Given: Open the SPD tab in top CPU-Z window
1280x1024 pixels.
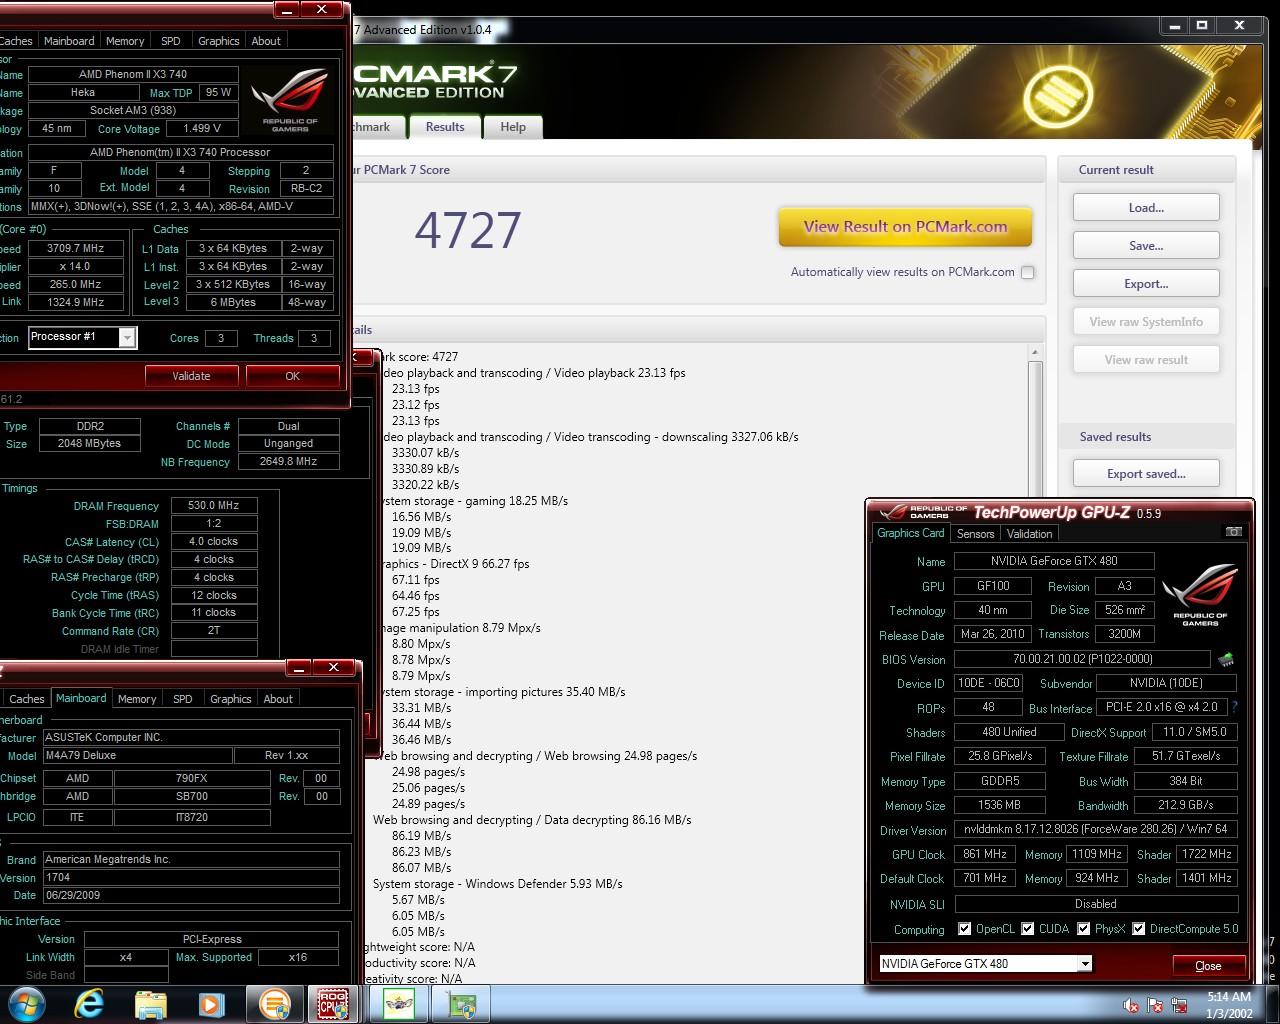Looking at the screenshot, I should 171,41.
